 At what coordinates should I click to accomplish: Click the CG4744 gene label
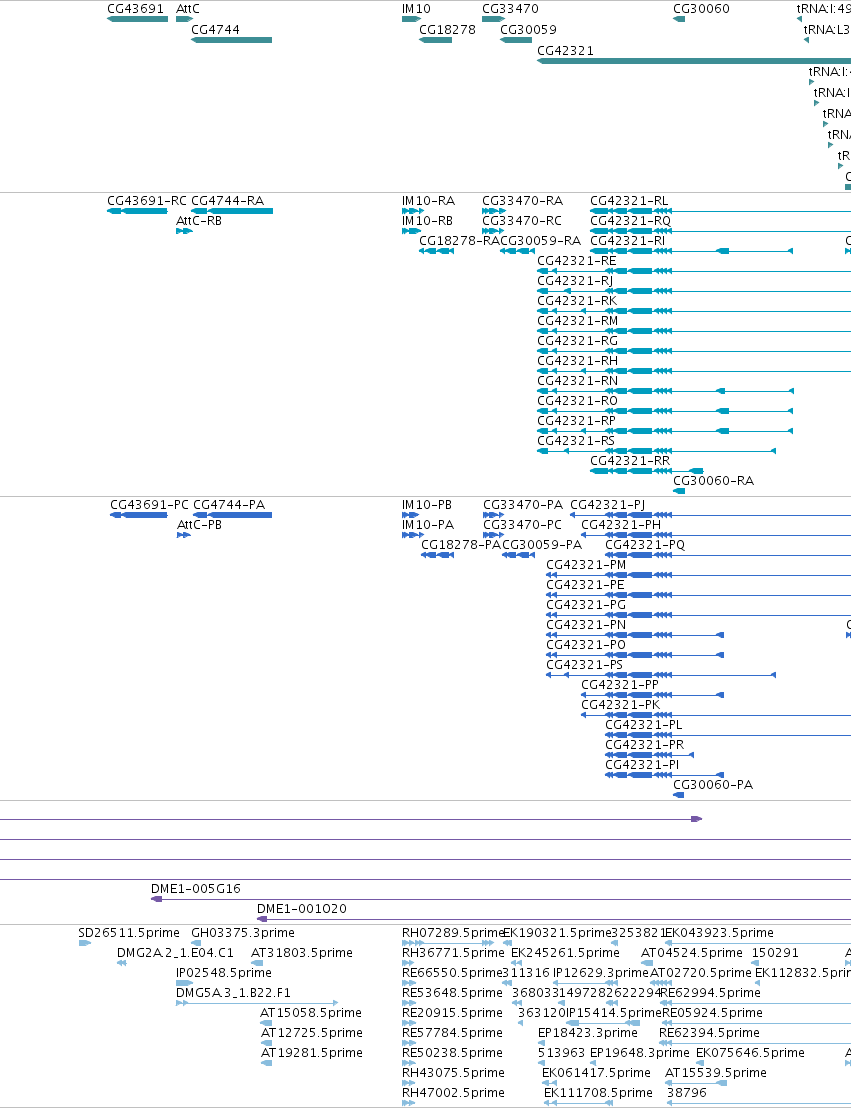[x=215, y=30]
